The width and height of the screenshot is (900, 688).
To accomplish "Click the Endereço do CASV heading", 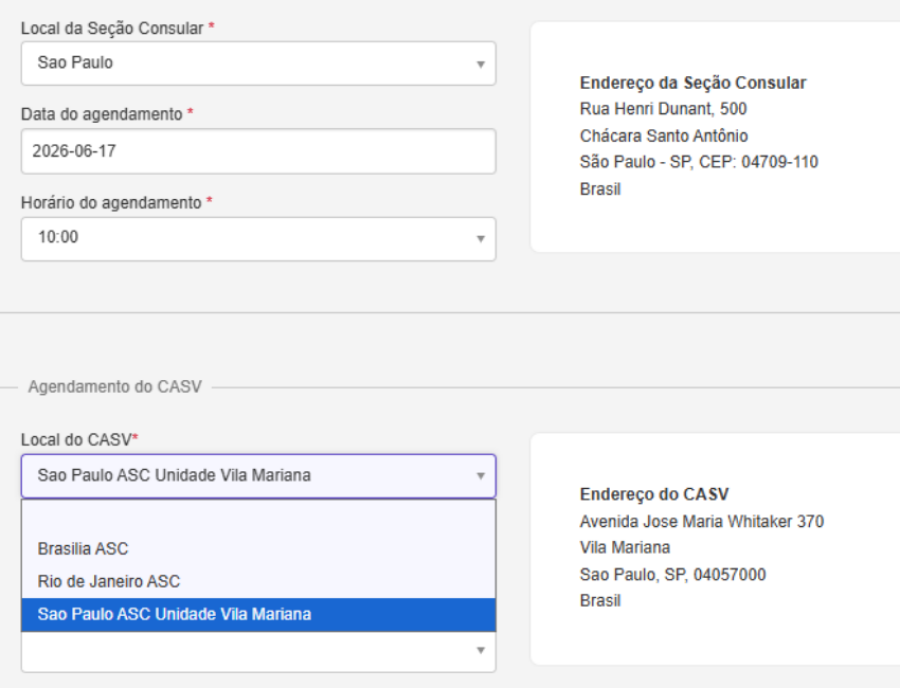I will [x=654, y=494].
